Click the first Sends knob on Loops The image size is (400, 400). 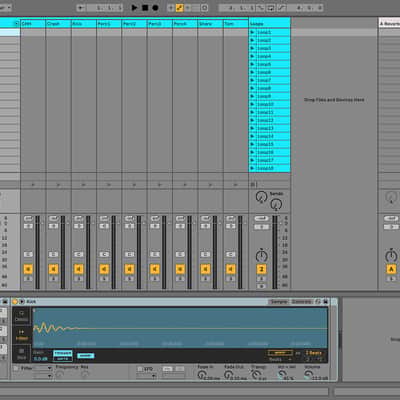(x=261, y=197)
